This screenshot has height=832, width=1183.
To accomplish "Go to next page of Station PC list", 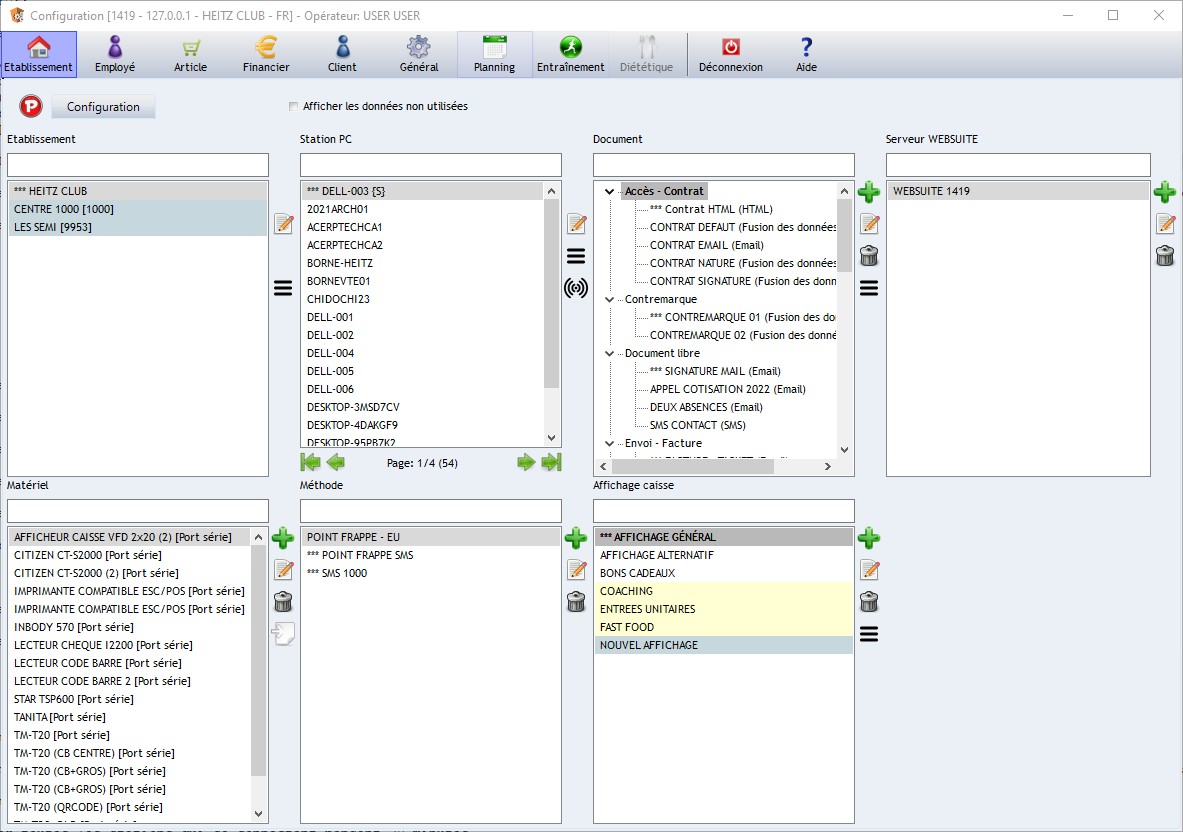I will tap(526, 462).
